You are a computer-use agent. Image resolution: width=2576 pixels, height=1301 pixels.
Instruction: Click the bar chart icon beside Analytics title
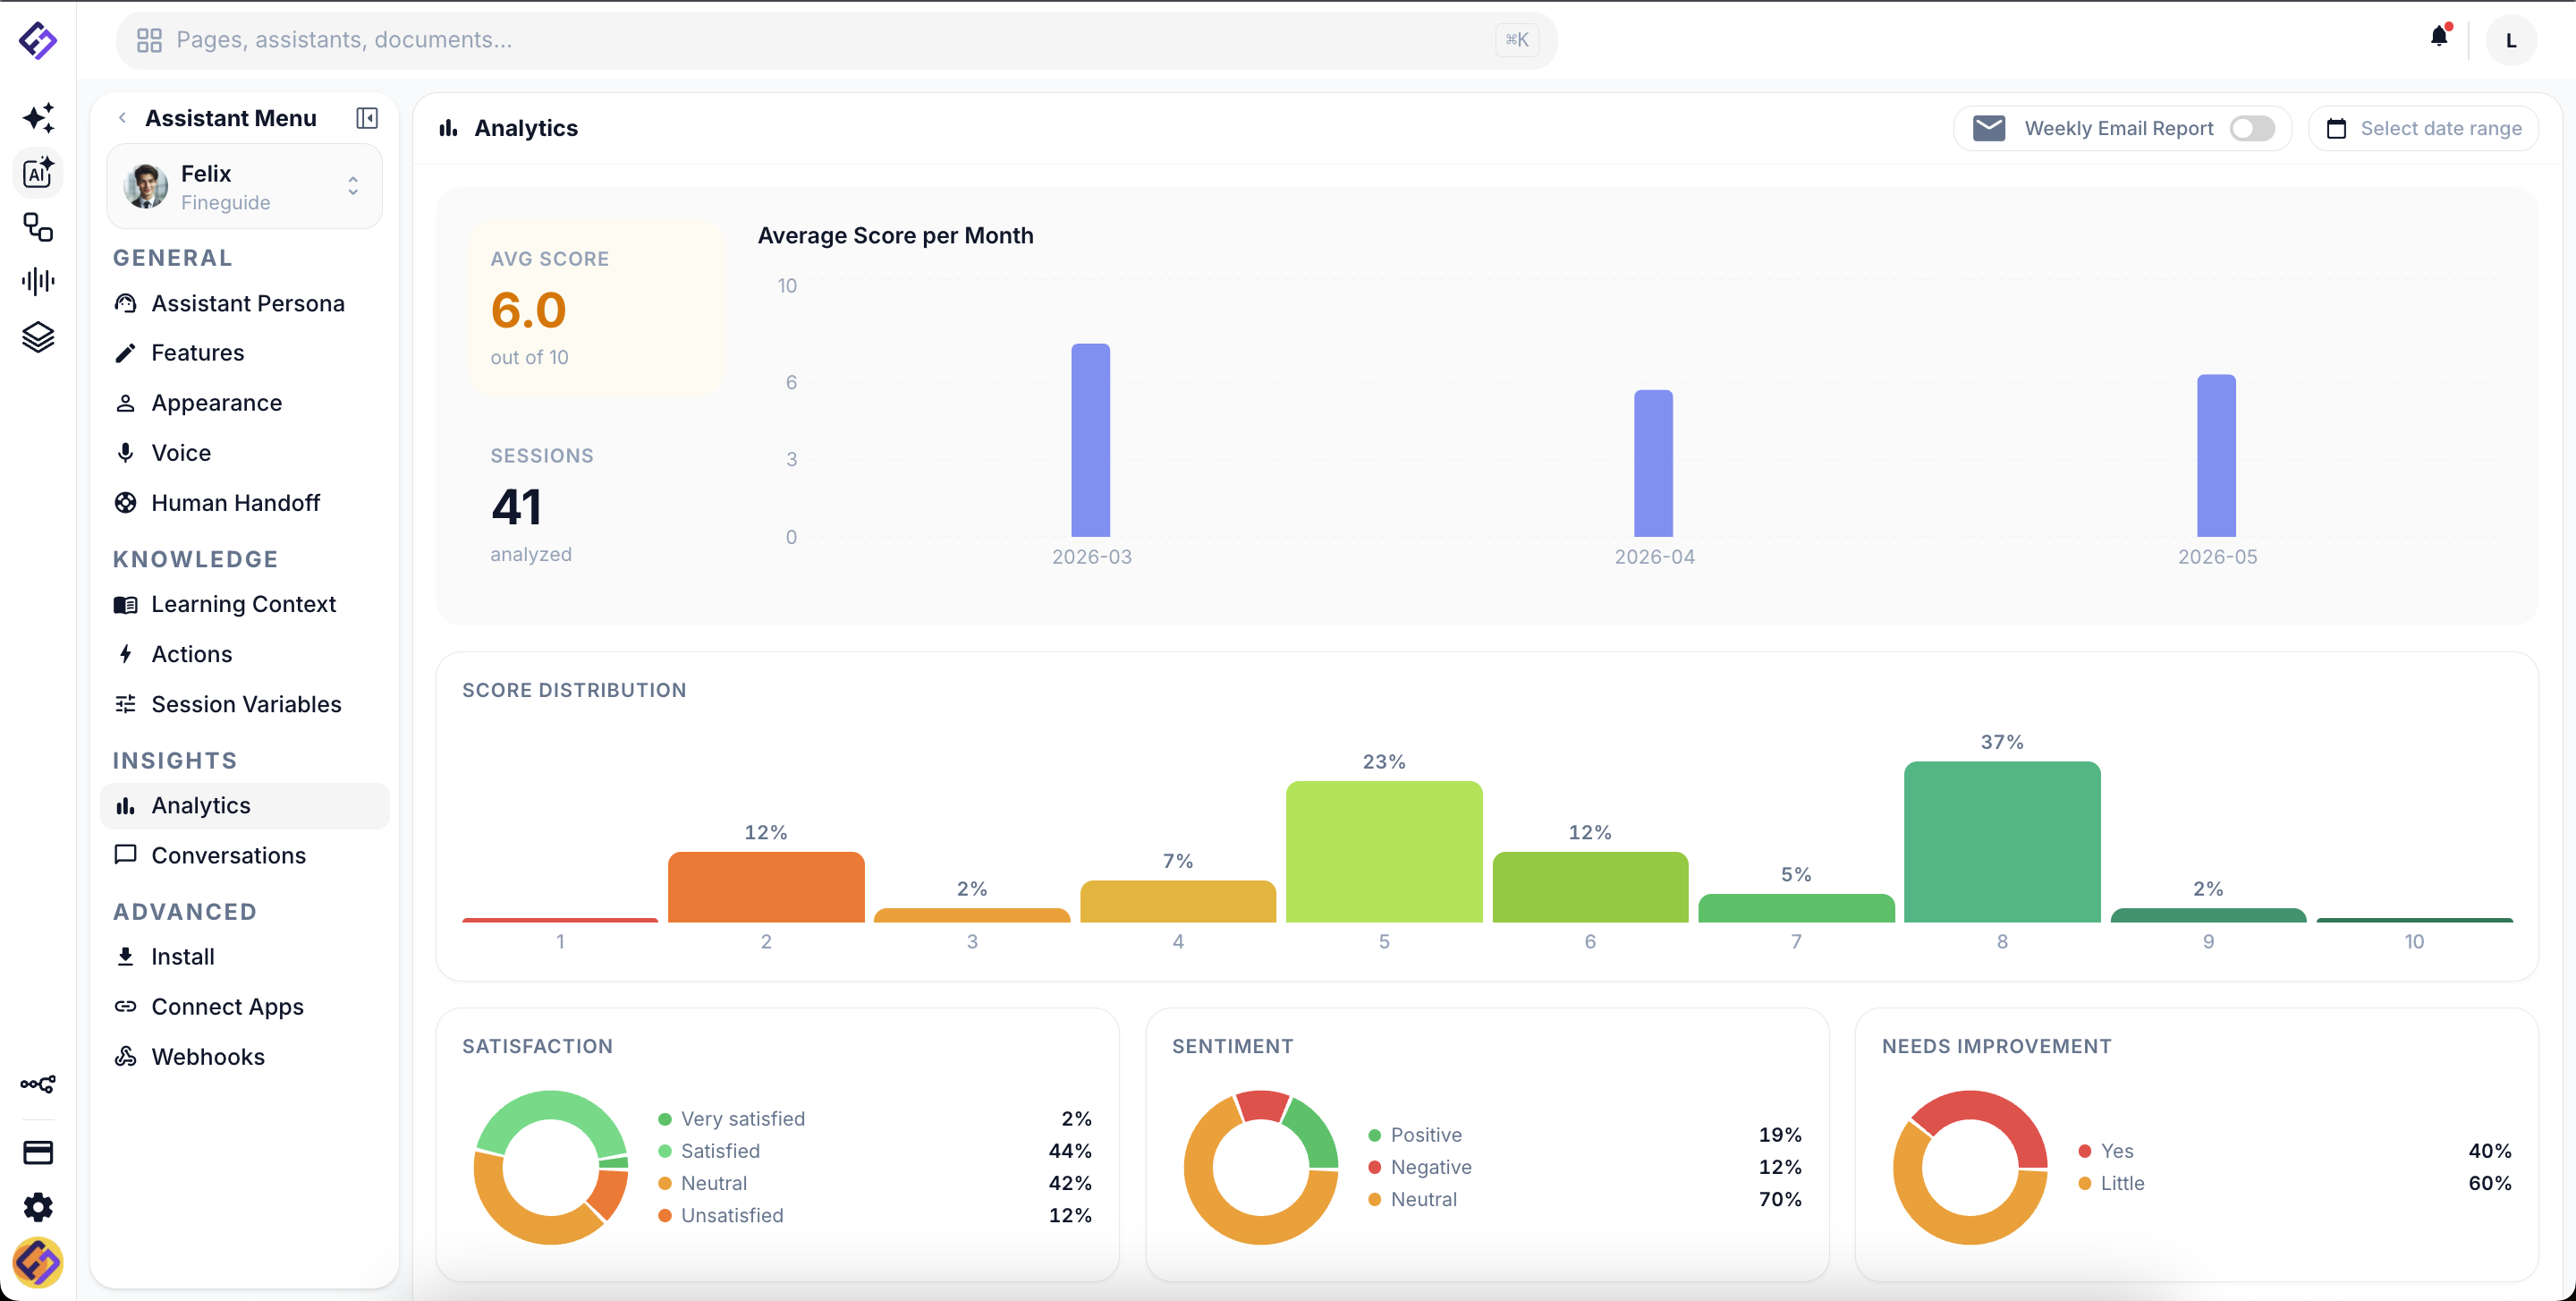coord(448,128)
